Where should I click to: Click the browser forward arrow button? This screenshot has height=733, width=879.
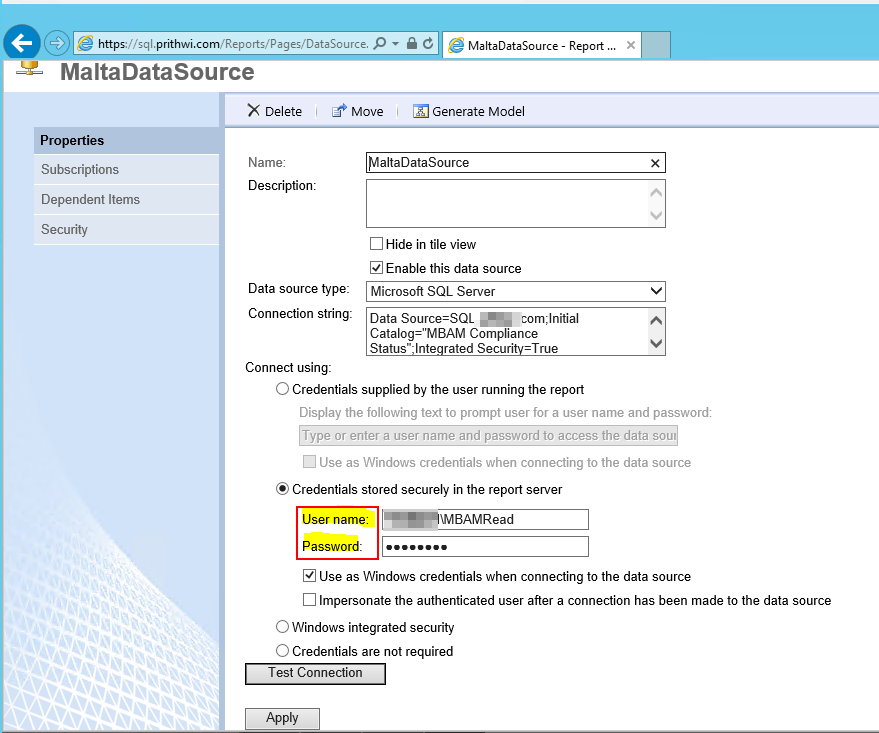coord(56,43)
